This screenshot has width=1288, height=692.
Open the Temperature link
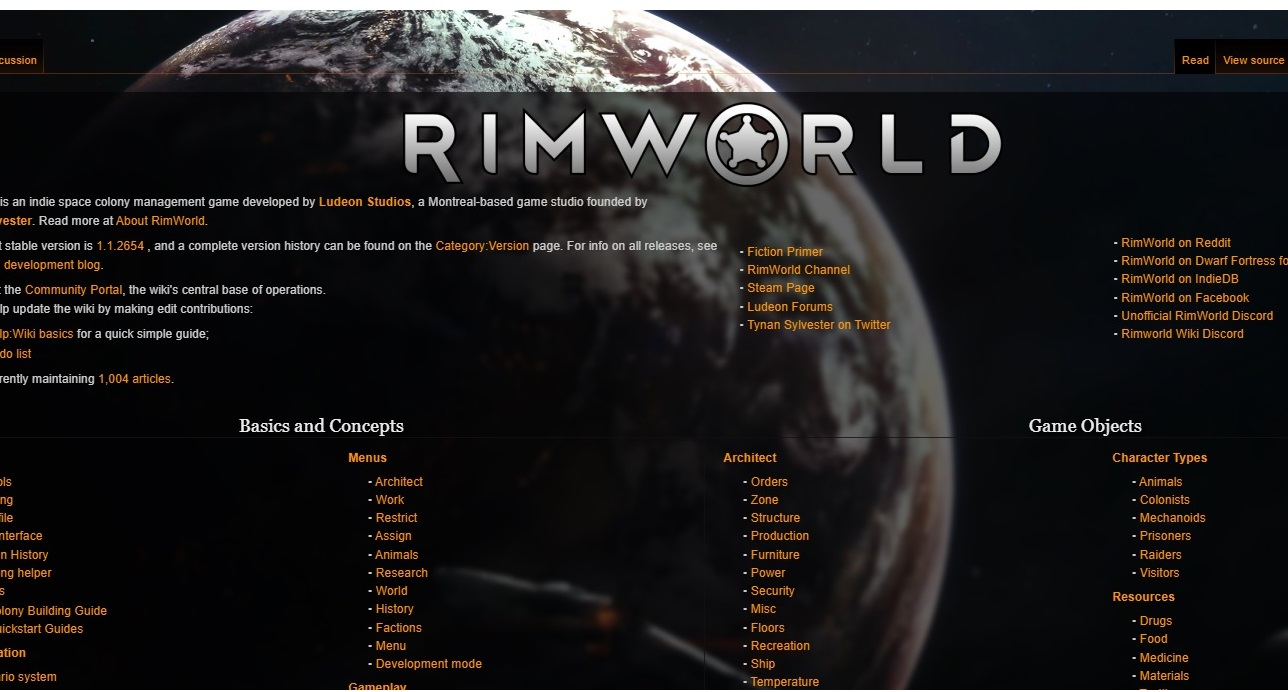coord(785,682)
